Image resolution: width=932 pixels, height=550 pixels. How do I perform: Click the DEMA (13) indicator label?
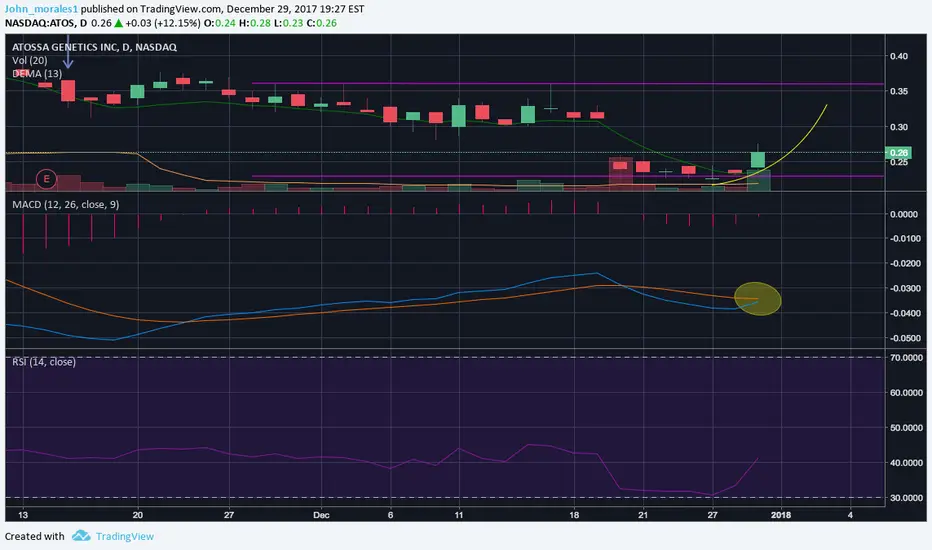point(37,74)
